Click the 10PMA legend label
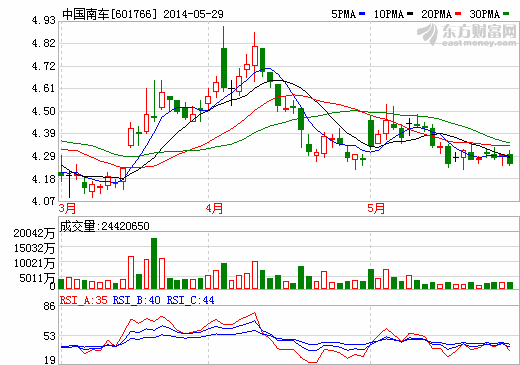 tap(389, 14)
